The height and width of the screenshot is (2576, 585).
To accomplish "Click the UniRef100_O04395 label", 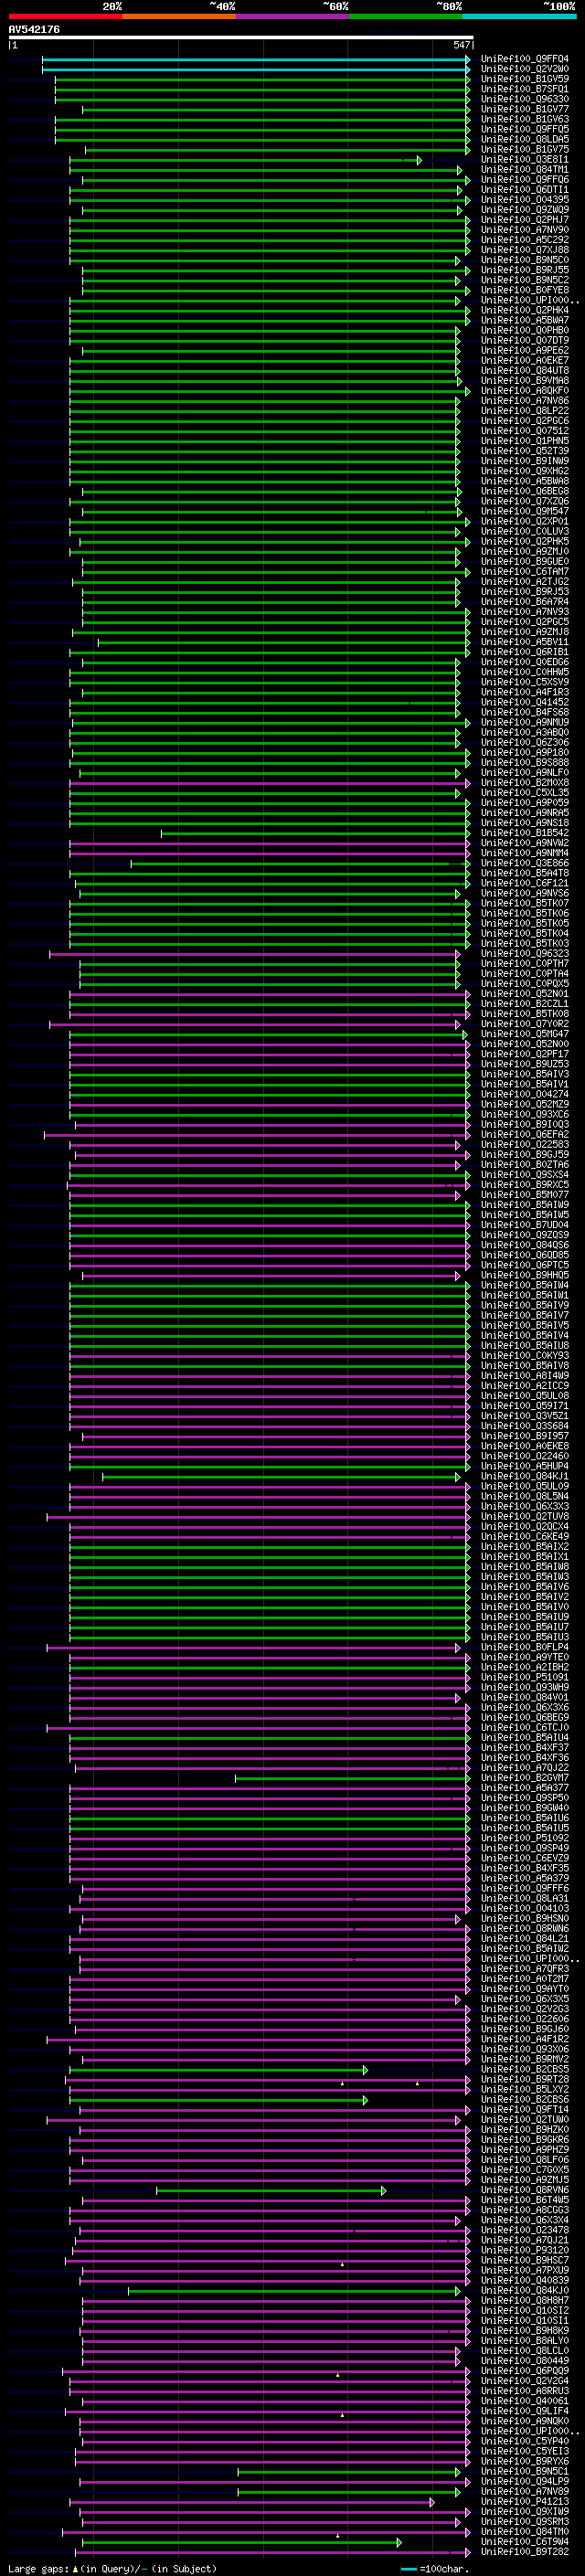I will click(525, 200).
